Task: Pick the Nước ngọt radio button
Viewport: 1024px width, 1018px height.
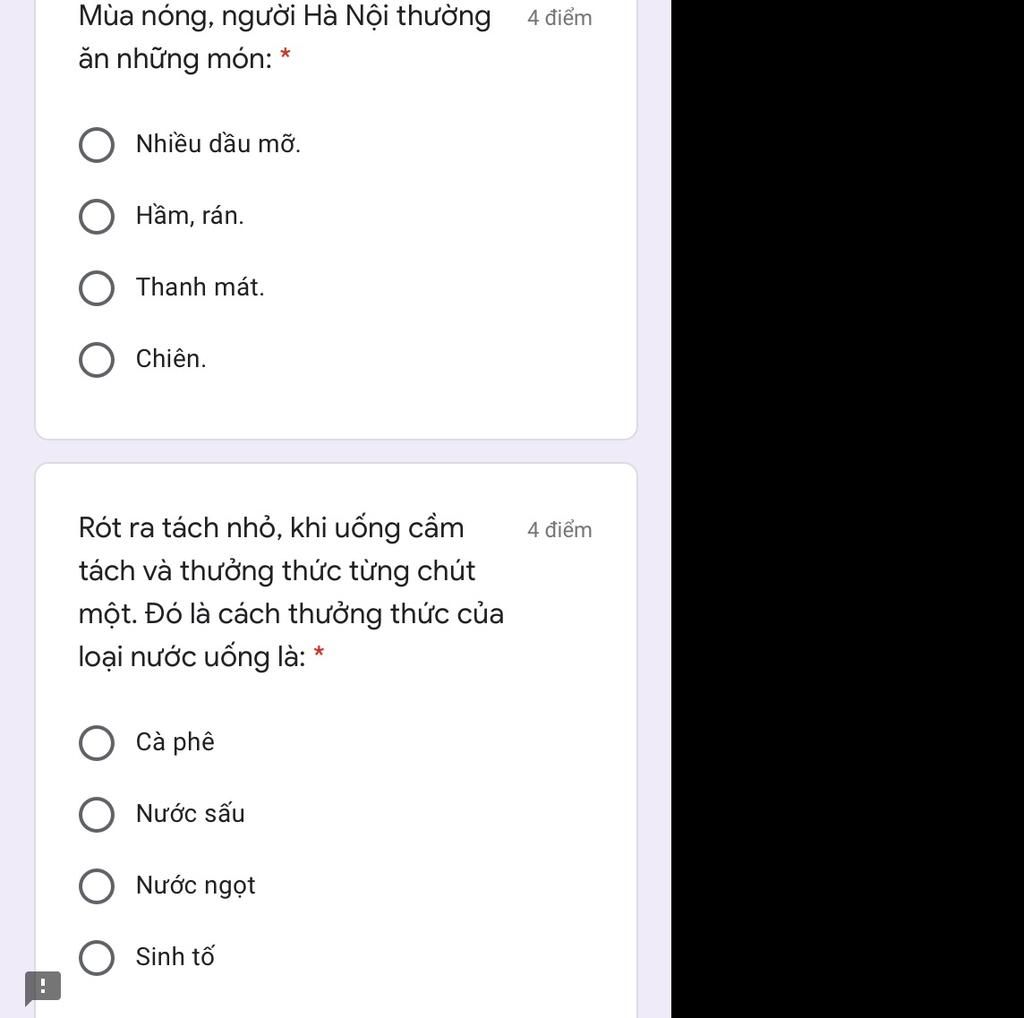Action: click(97, 886)
